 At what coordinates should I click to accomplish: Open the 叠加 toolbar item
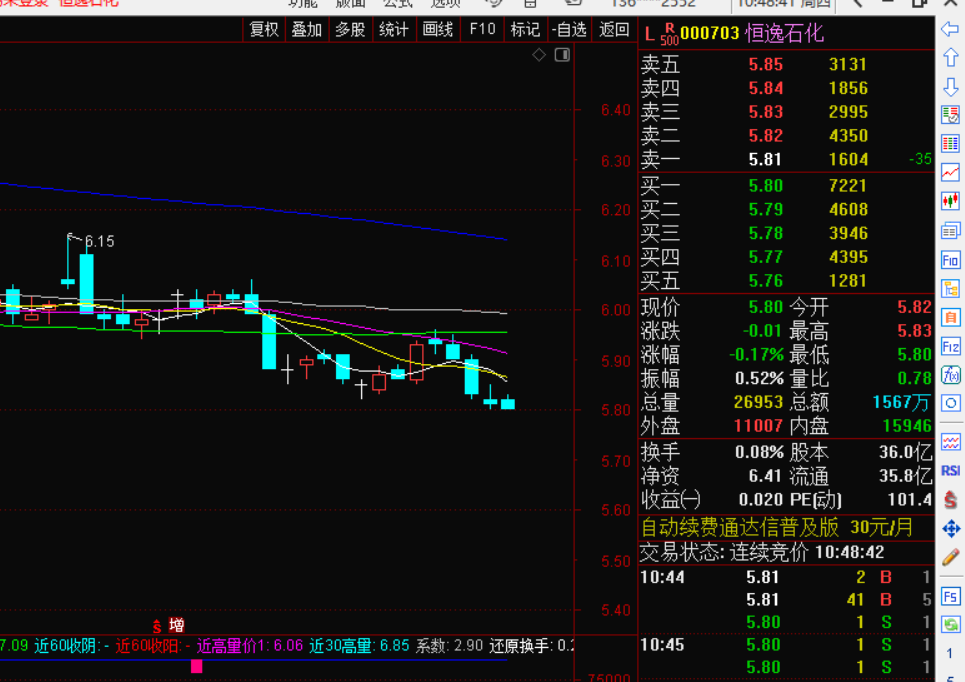(x=306, y=29)
